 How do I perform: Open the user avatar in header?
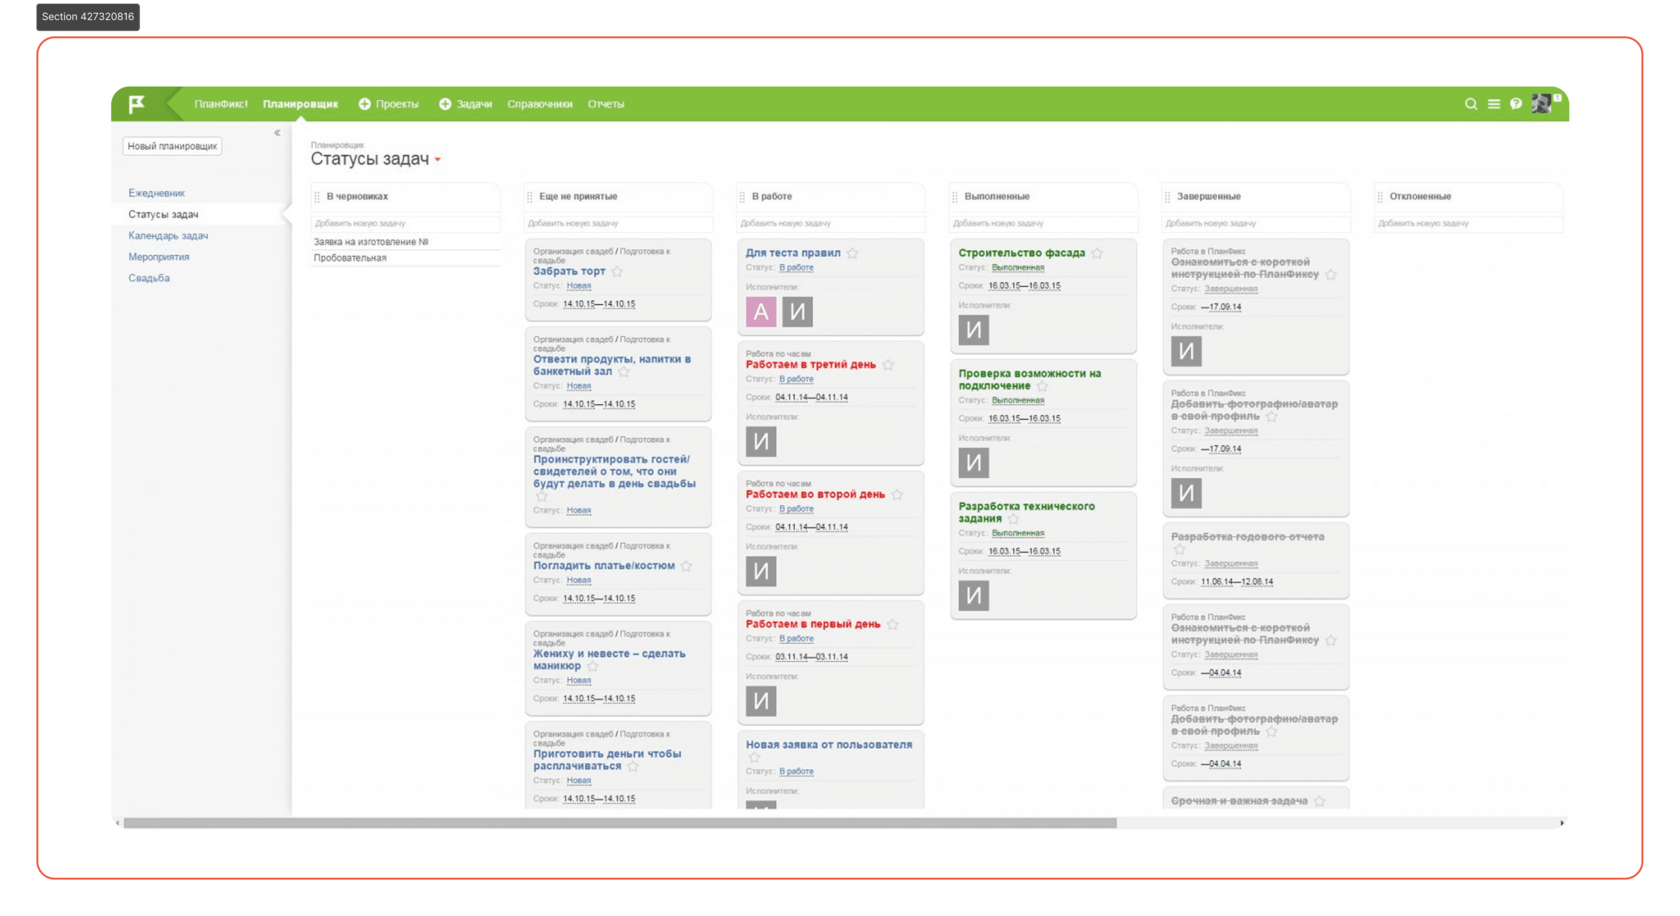tap(1542, 103)
